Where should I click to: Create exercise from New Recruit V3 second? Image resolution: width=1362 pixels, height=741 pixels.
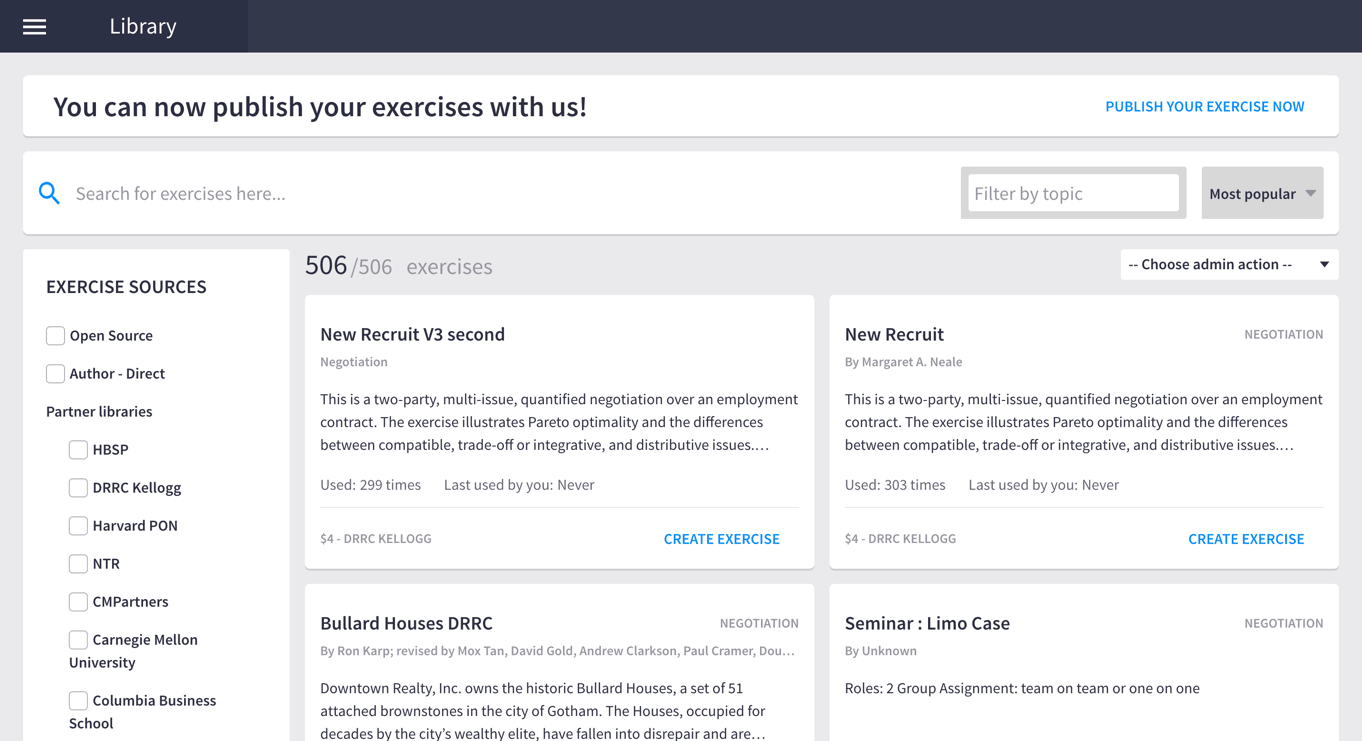pos(721,538)
